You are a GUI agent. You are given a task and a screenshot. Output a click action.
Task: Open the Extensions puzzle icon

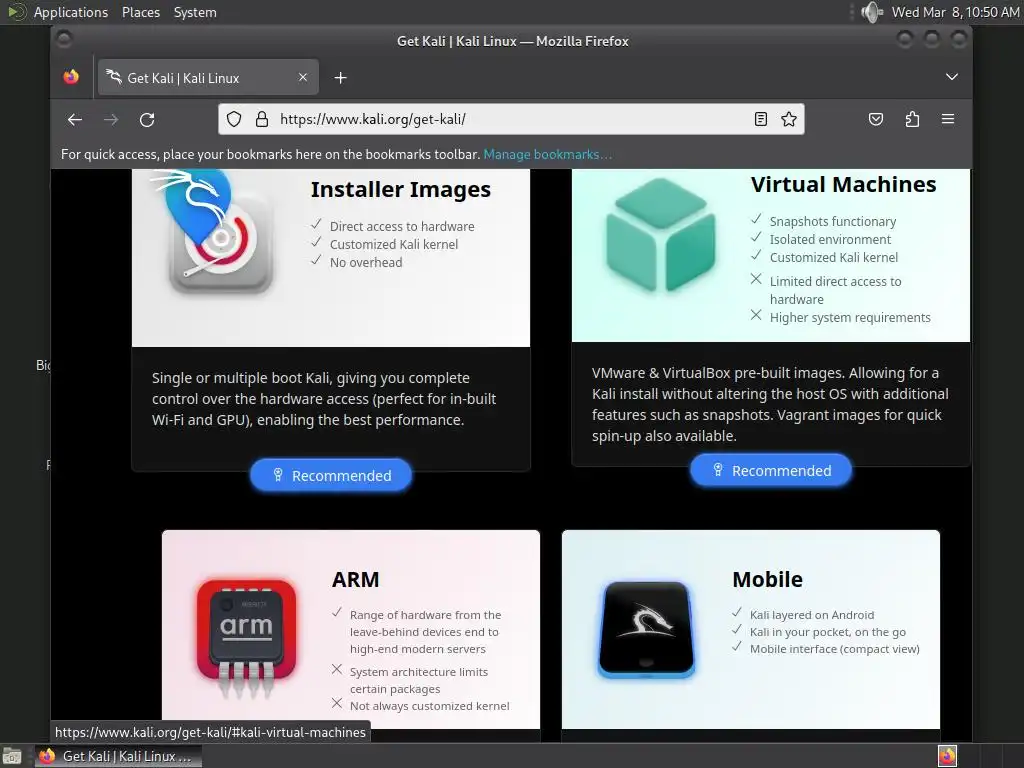(x=912, y=119)
